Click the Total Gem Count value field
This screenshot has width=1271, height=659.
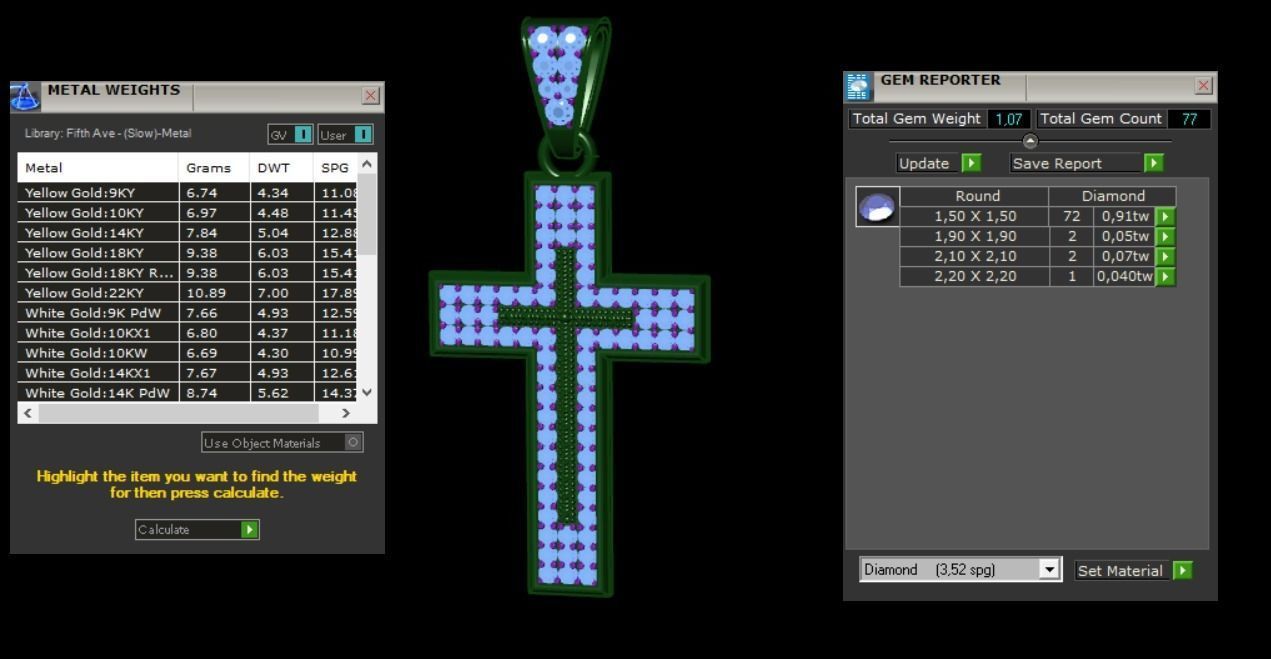point(1189,119)
